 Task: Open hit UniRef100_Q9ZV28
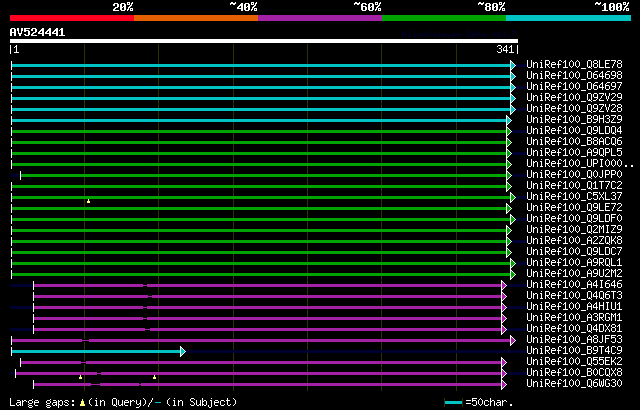pos(574,109)
